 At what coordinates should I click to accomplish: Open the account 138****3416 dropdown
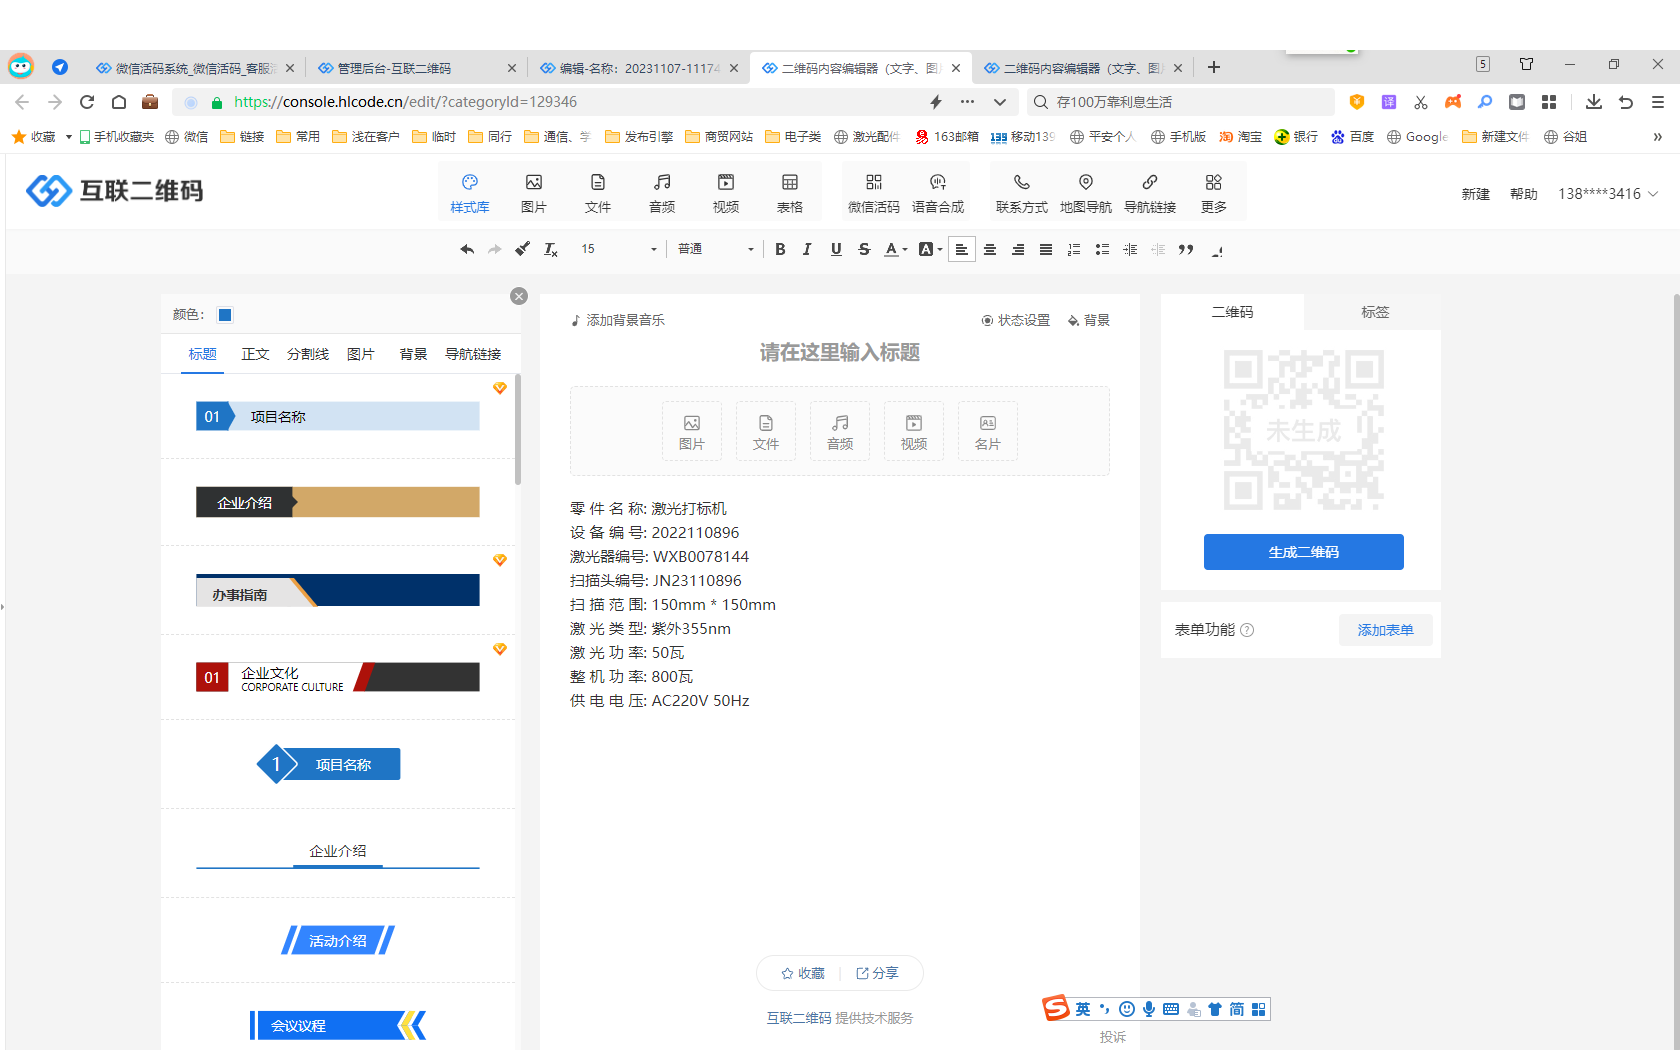1607,194
